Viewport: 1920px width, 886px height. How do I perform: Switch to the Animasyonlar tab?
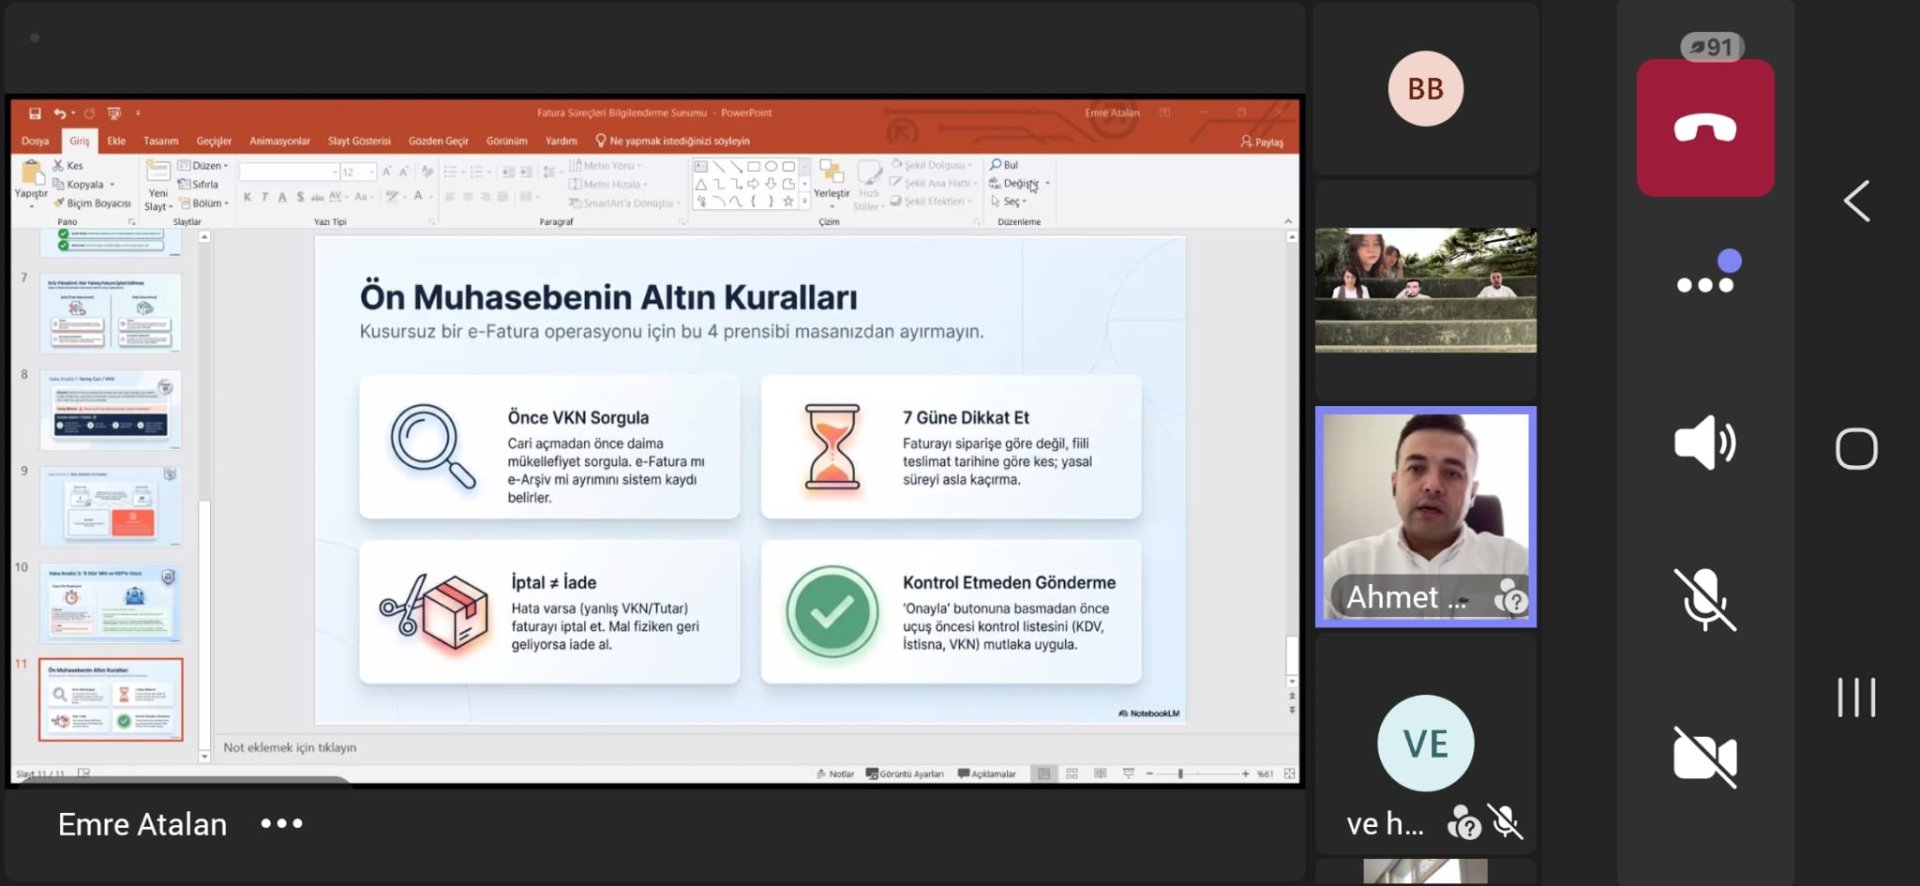280,141
